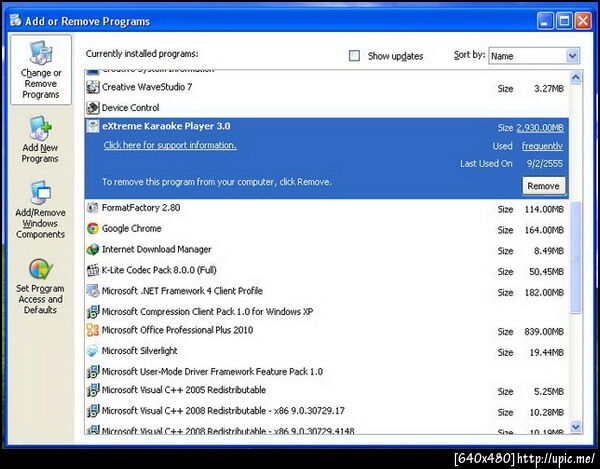Open Add New Programs from the sidebar

40,140
